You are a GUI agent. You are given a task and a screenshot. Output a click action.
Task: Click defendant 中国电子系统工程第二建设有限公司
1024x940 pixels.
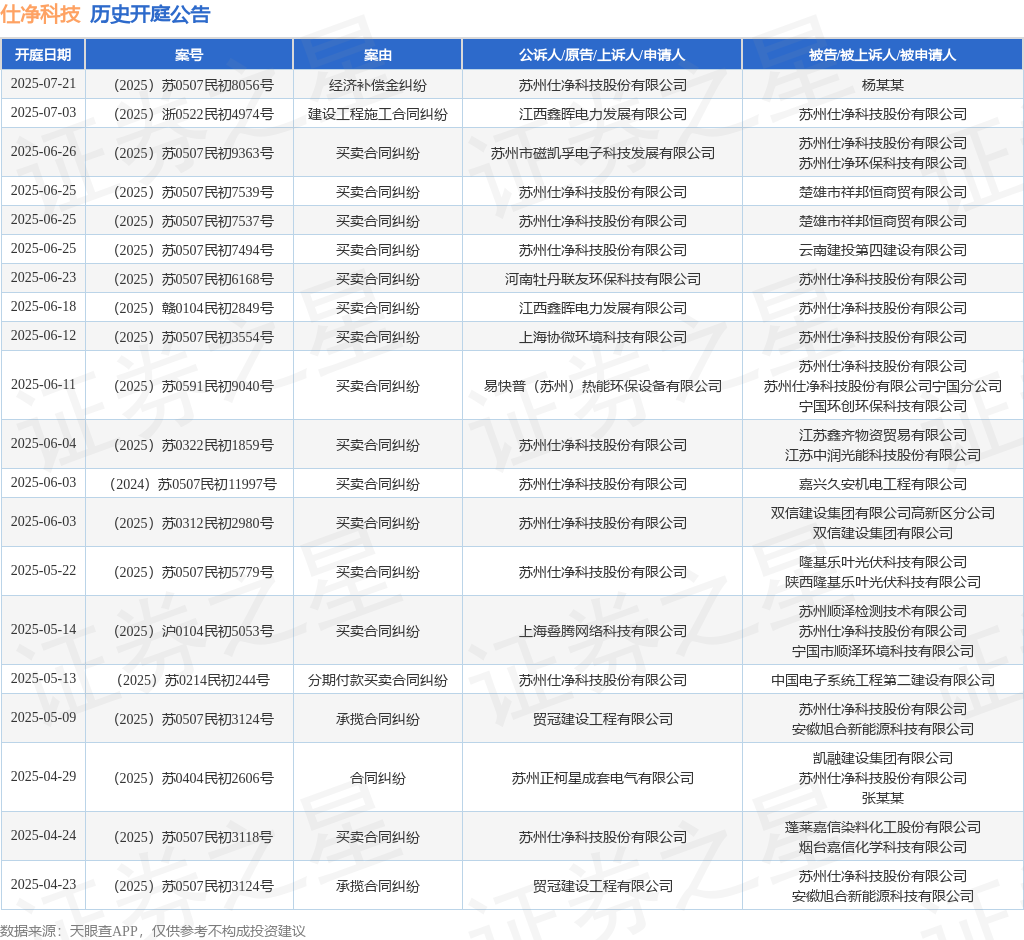882,679
